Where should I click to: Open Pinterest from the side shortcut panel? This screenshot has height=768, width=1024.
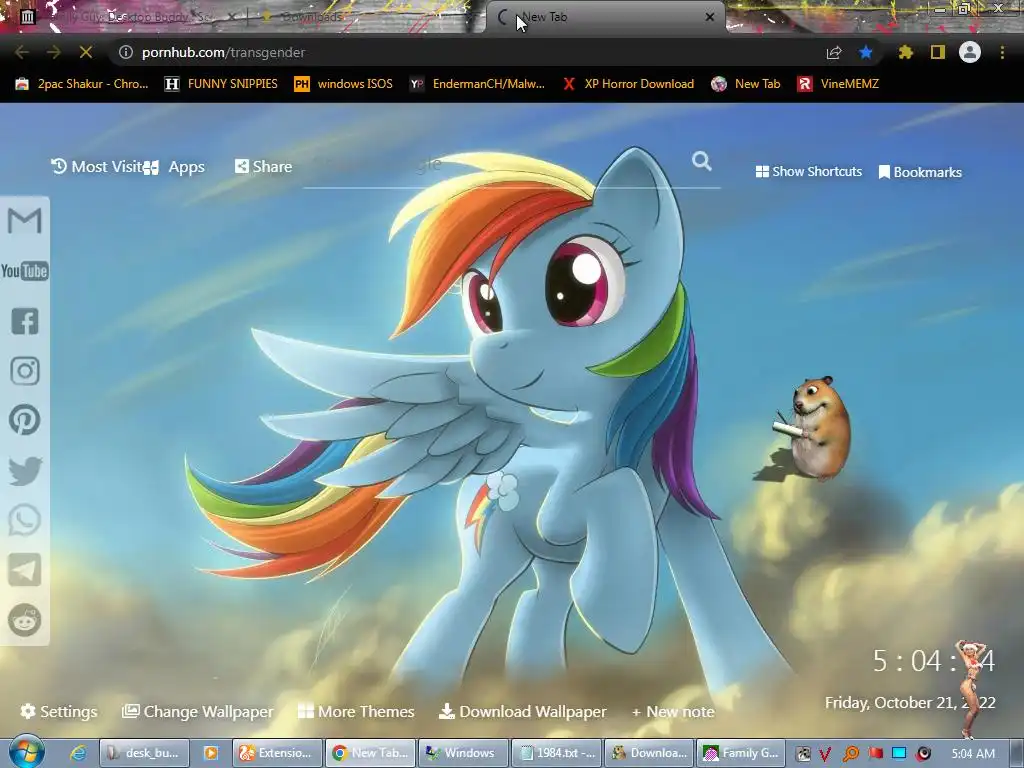point(25,420)
